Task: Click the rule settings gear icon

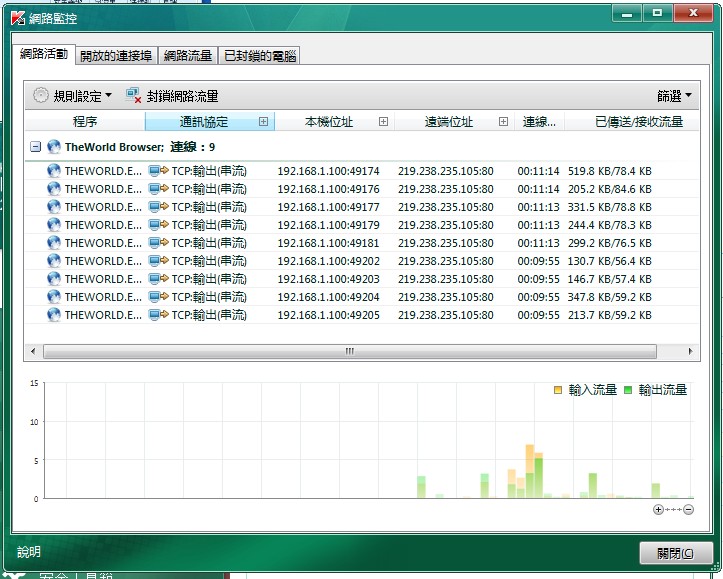Action: pos(41,95)
